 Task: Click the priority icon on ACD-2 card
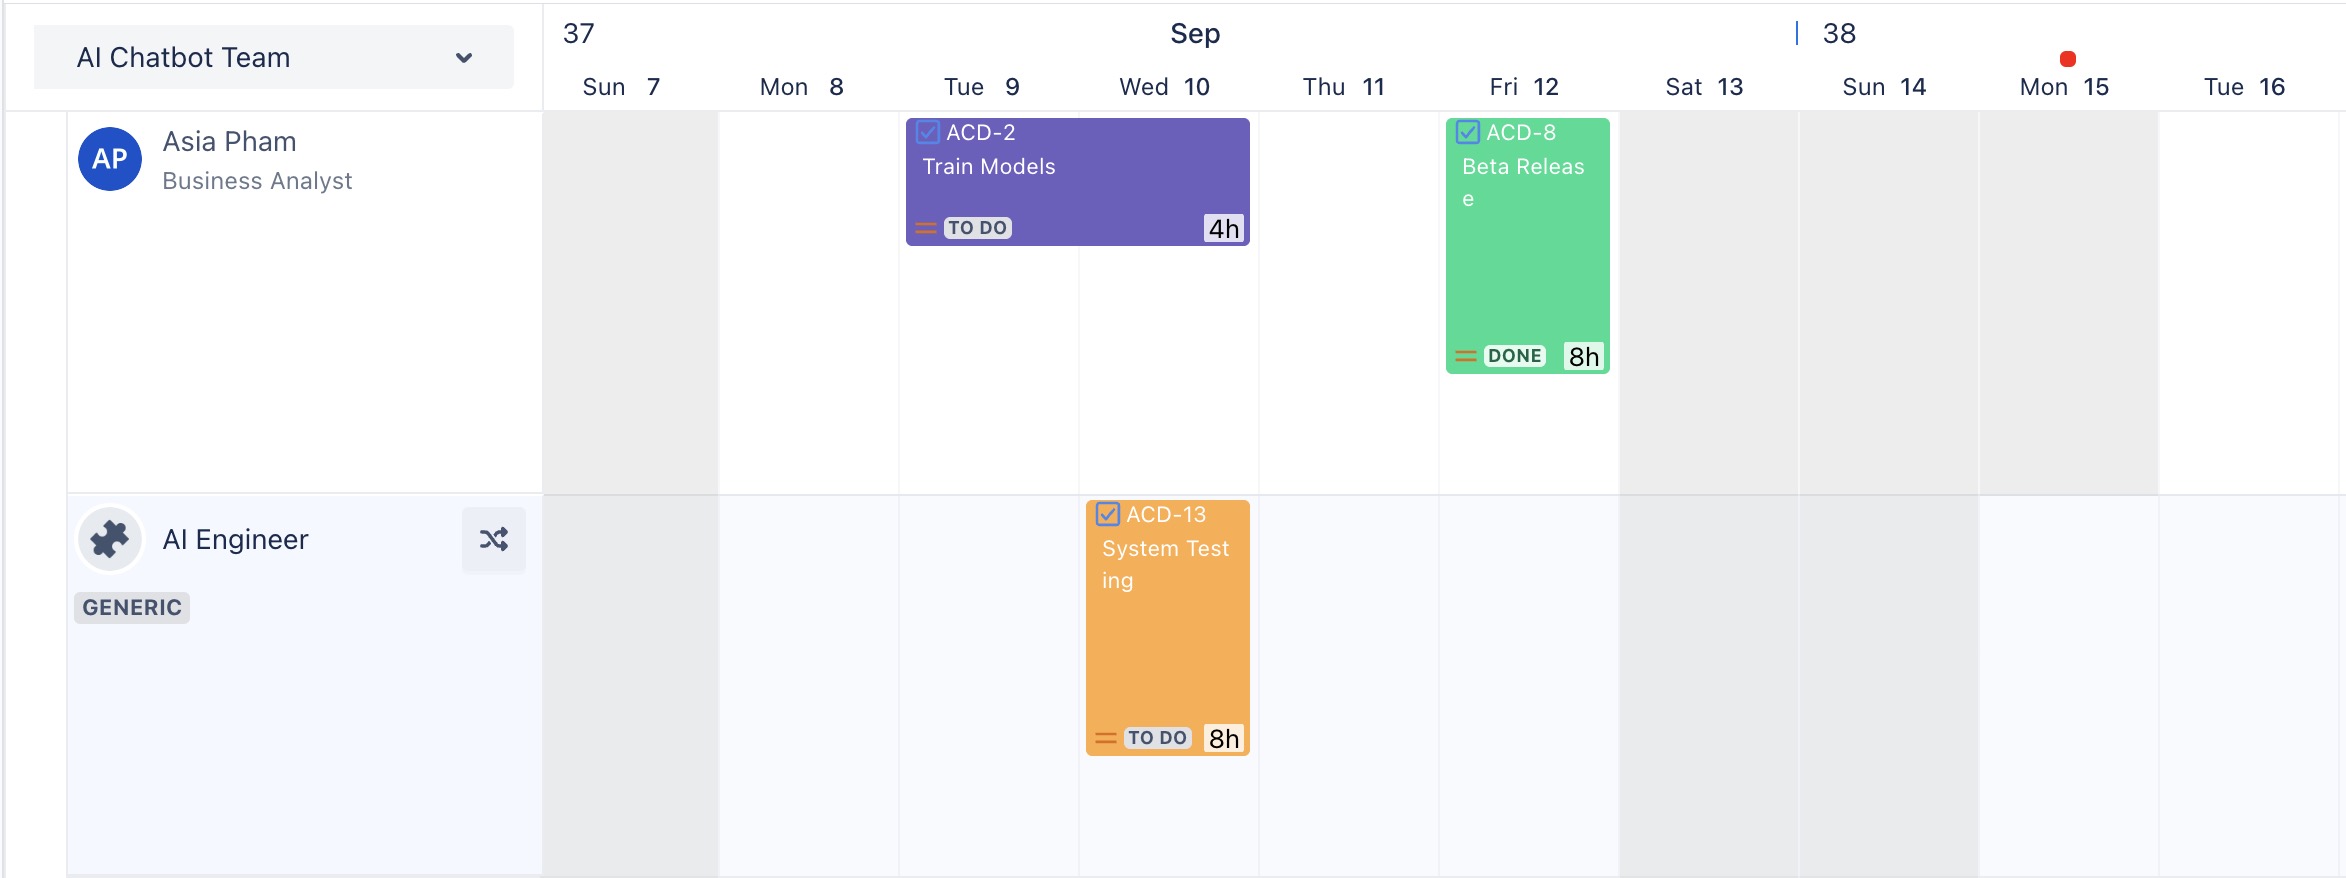point(926,229)
